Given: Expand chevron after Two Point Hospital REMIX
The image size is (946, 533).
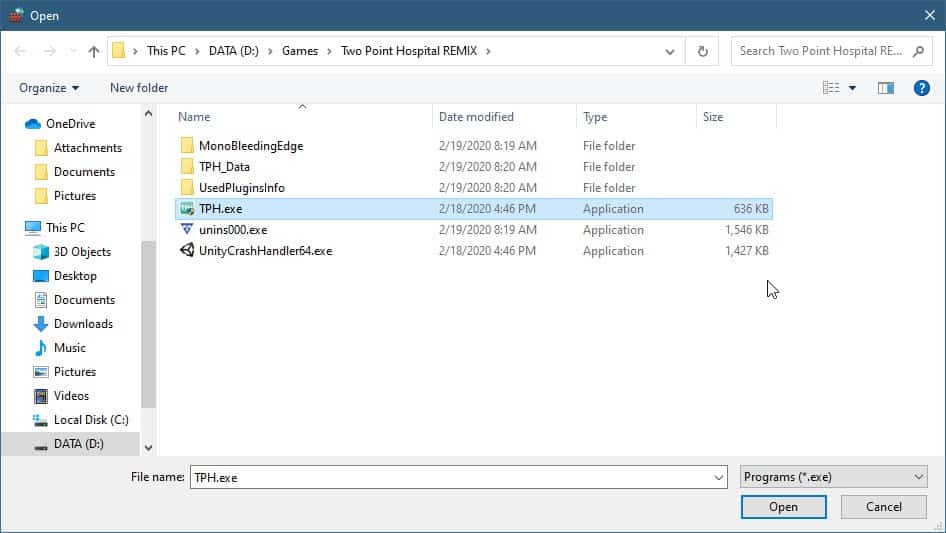Looking at the screenshot, I should [x=487, y=51].
